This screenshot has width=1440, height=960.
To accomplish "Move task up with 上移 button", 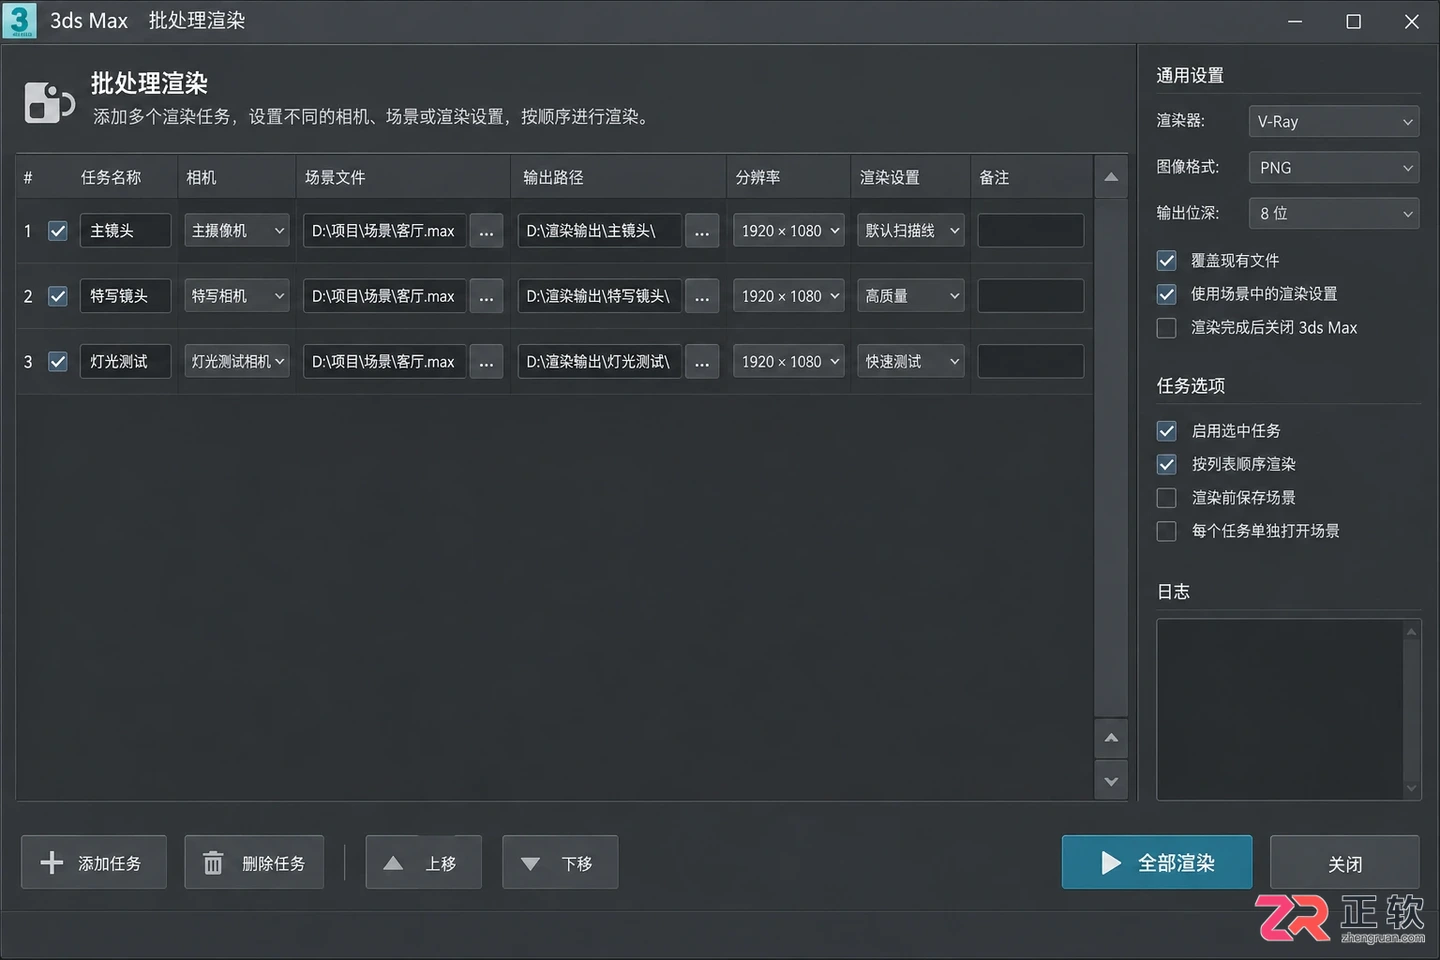I will (x=424, y=862).
